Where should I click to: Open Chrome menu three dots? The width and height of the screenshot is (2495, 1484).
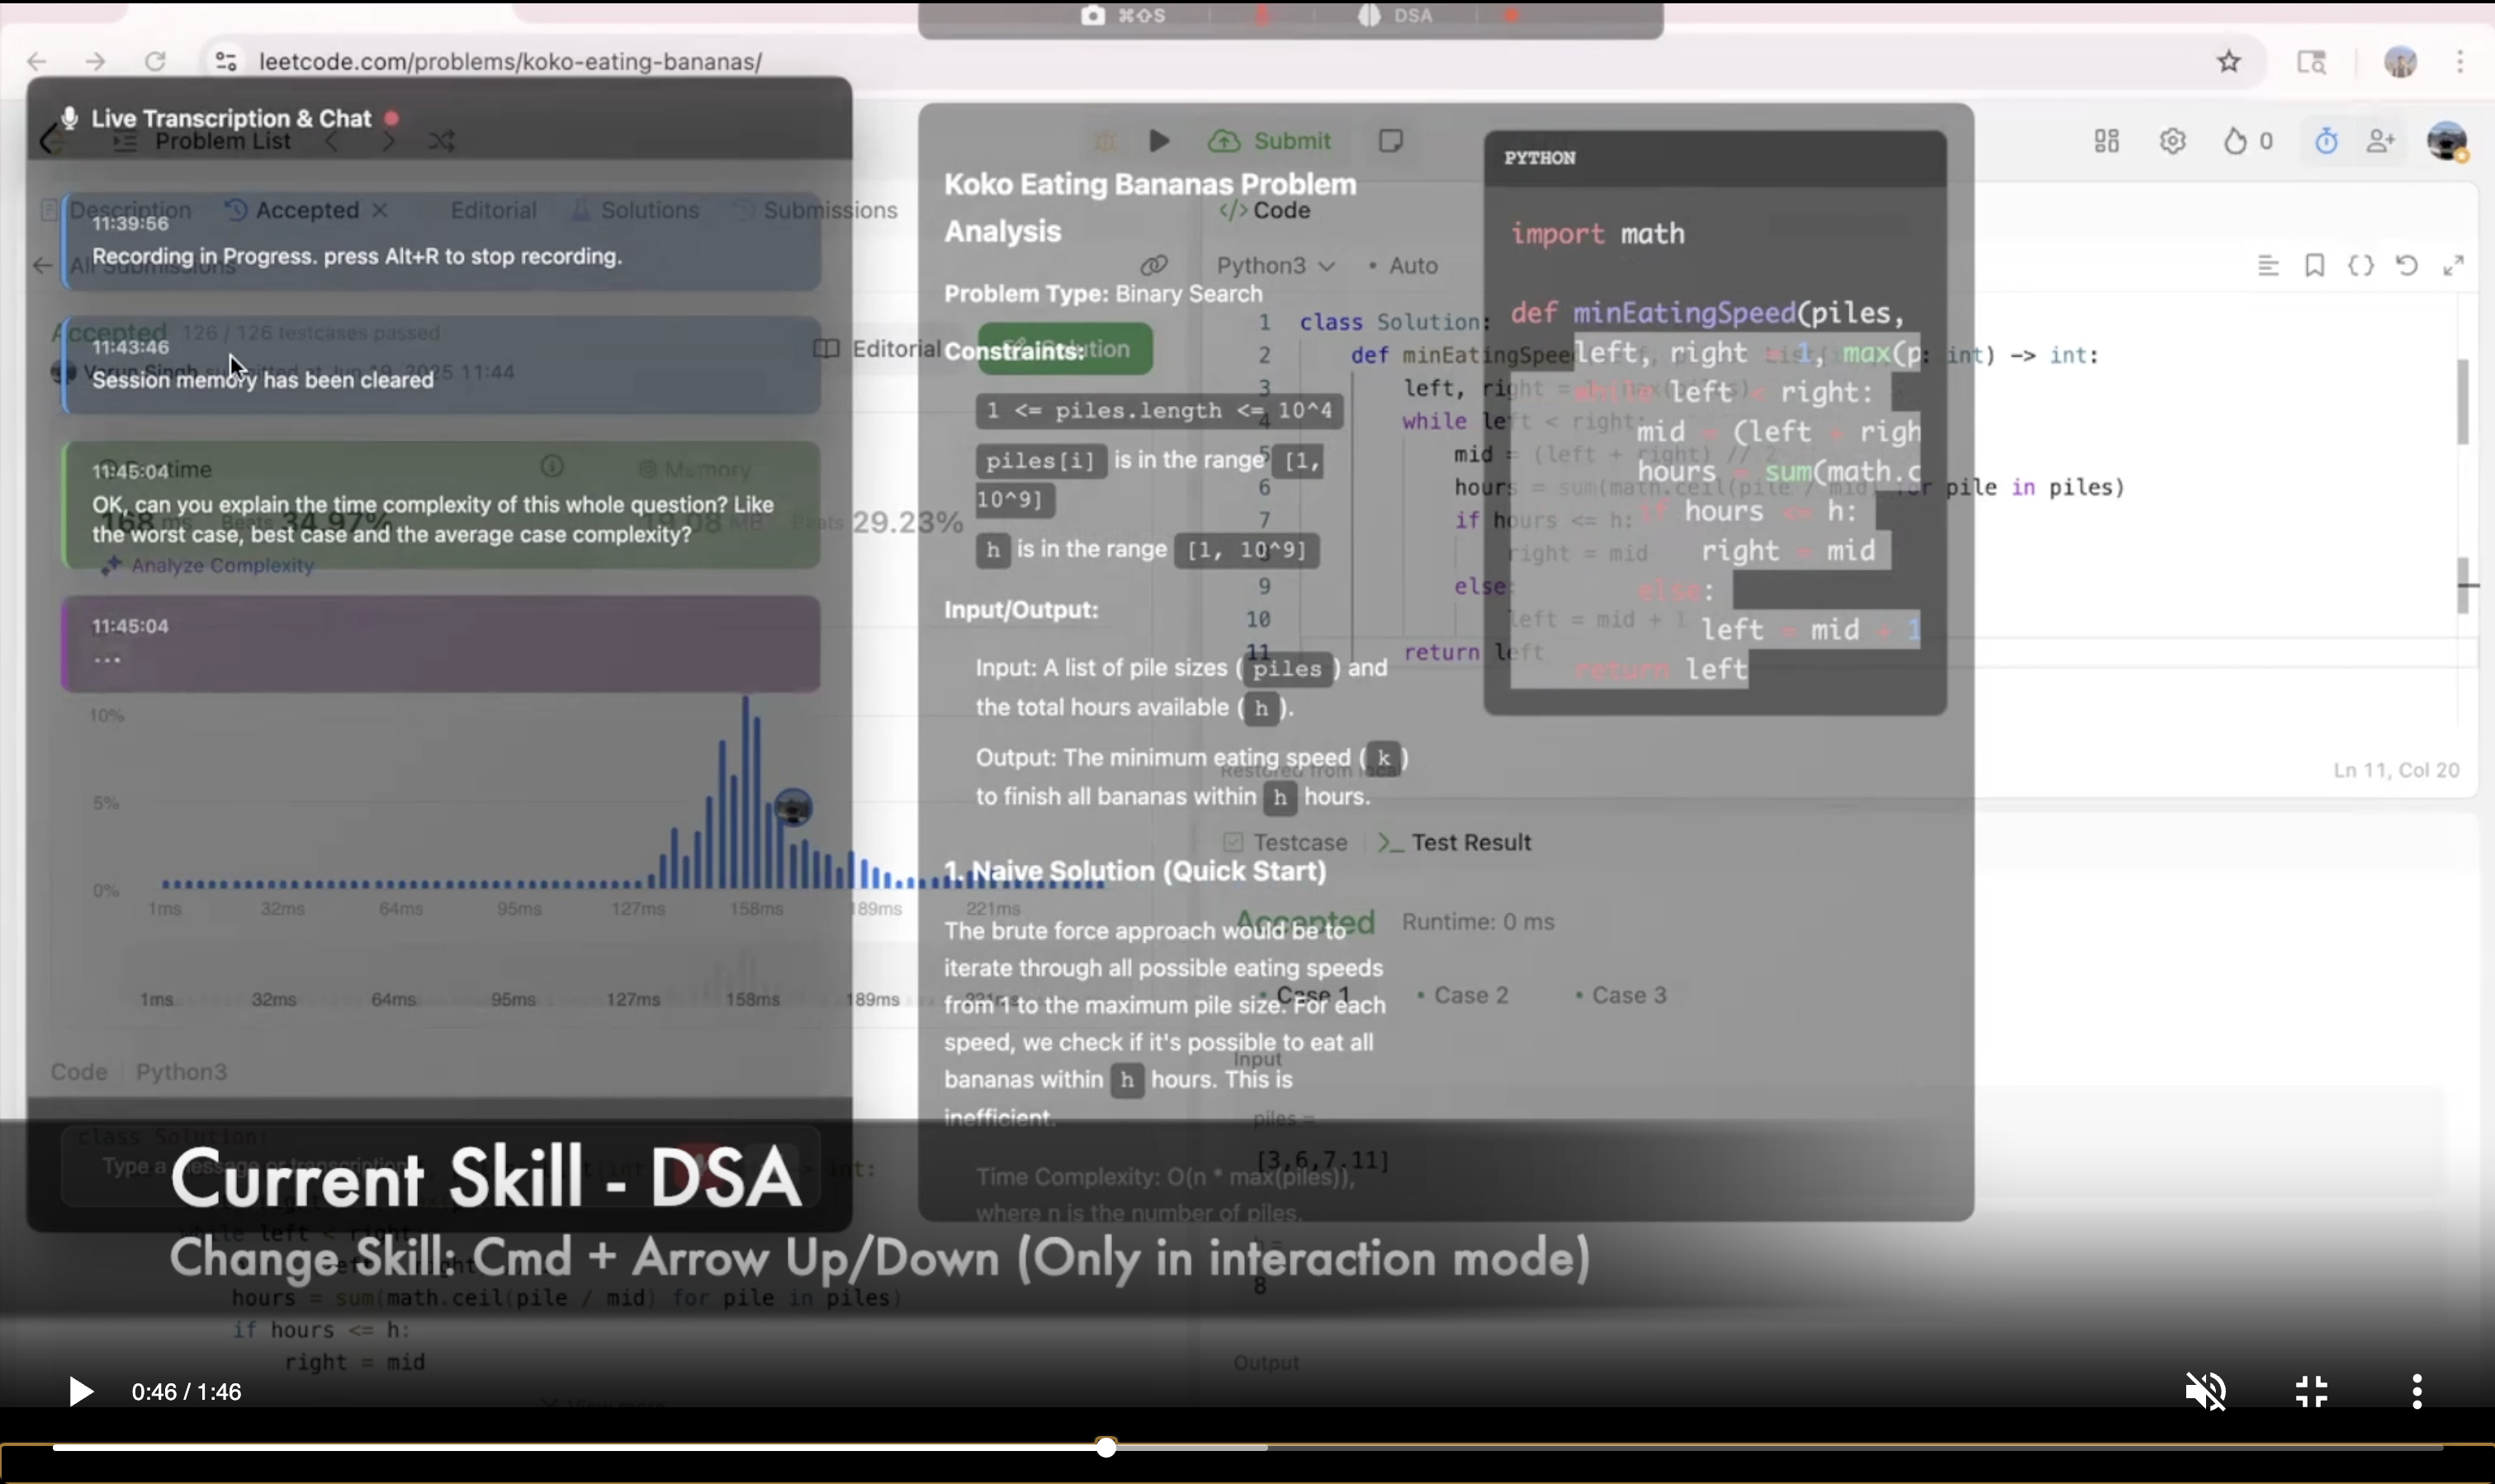[x=2460, y=62]
